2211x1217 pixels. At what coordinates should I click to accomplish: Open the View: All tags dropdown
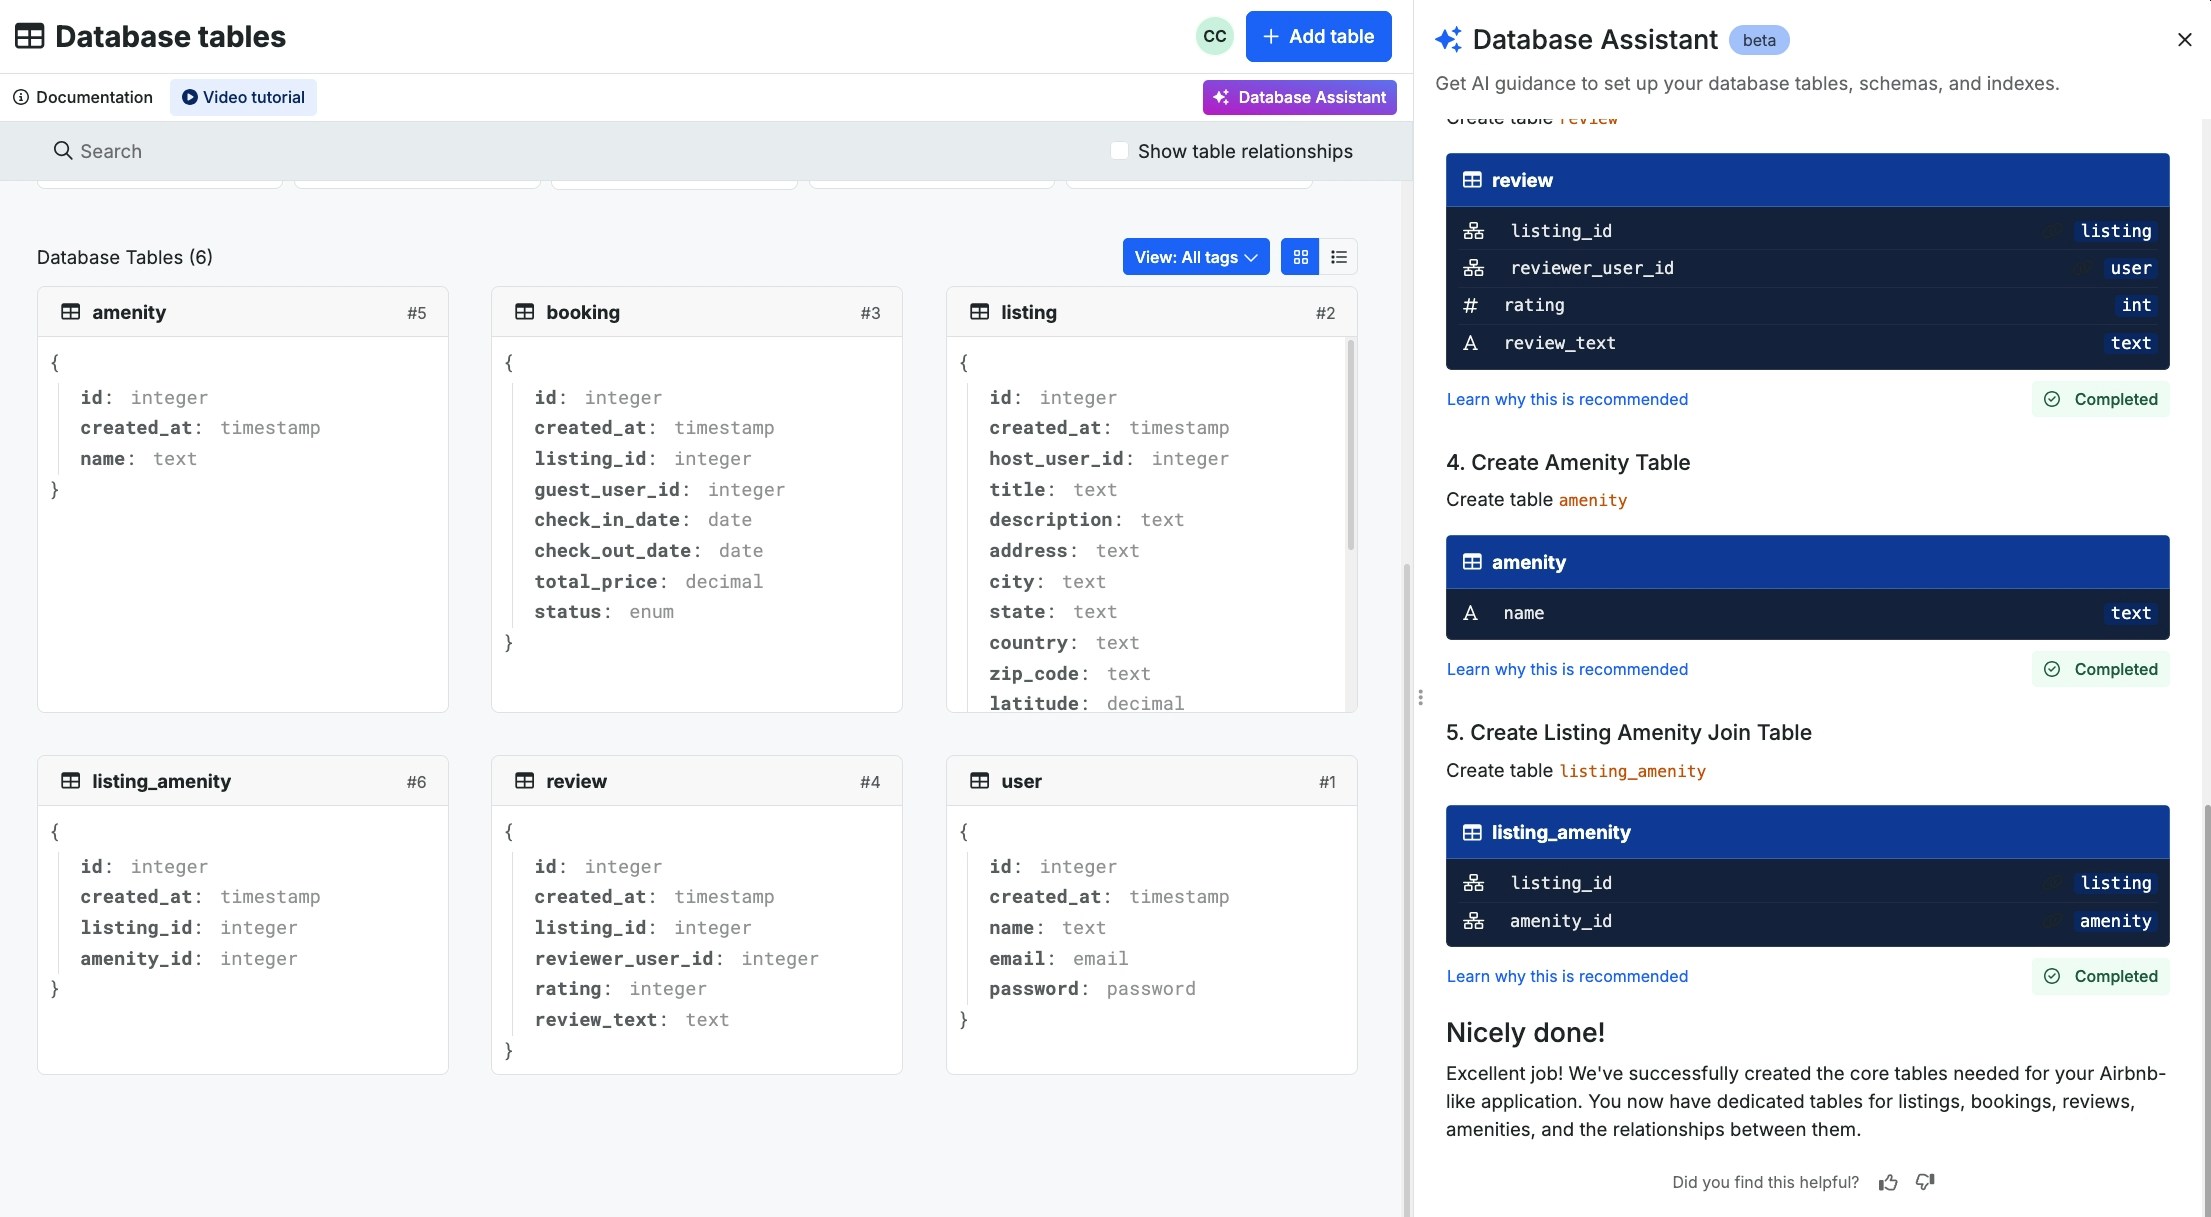[1195, 257]
